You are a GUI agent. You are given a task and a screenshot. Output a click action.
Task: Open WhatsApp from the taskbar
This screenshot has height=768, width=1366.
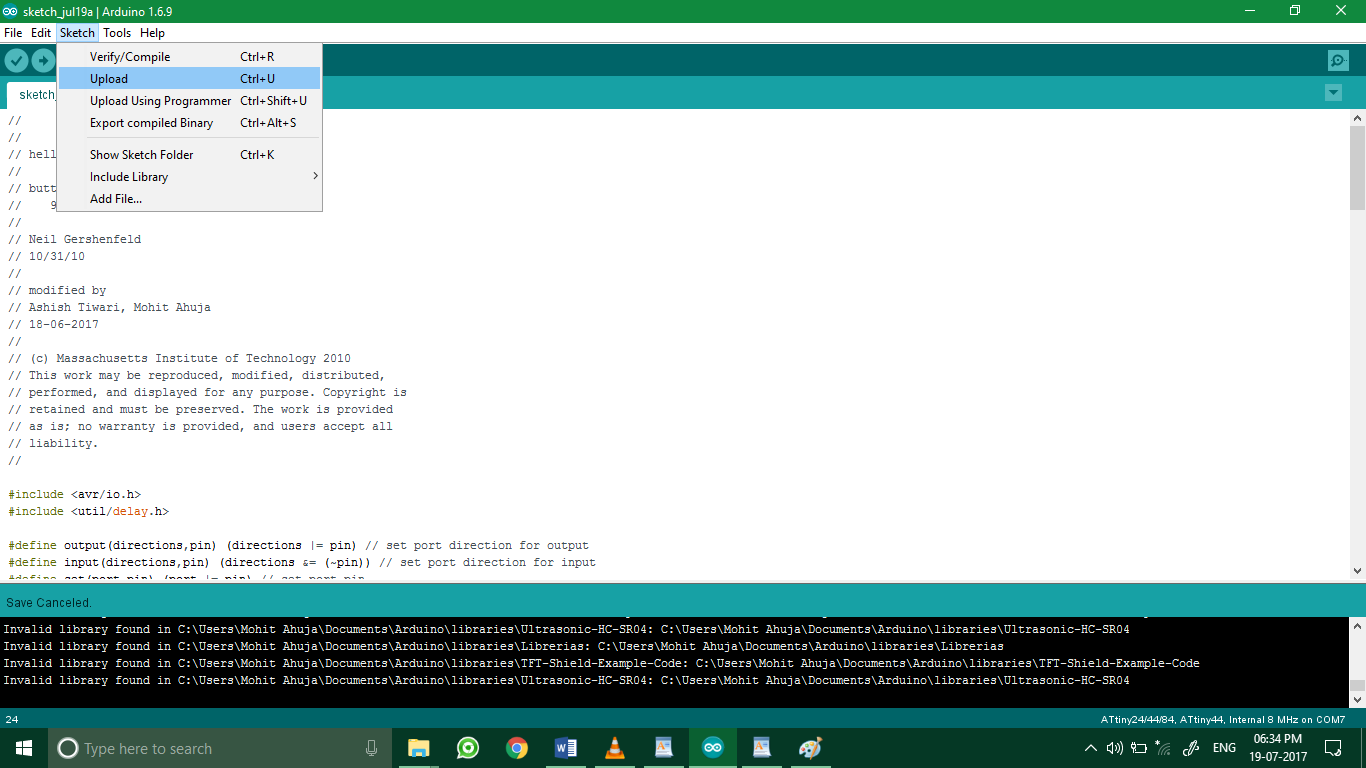467,748
